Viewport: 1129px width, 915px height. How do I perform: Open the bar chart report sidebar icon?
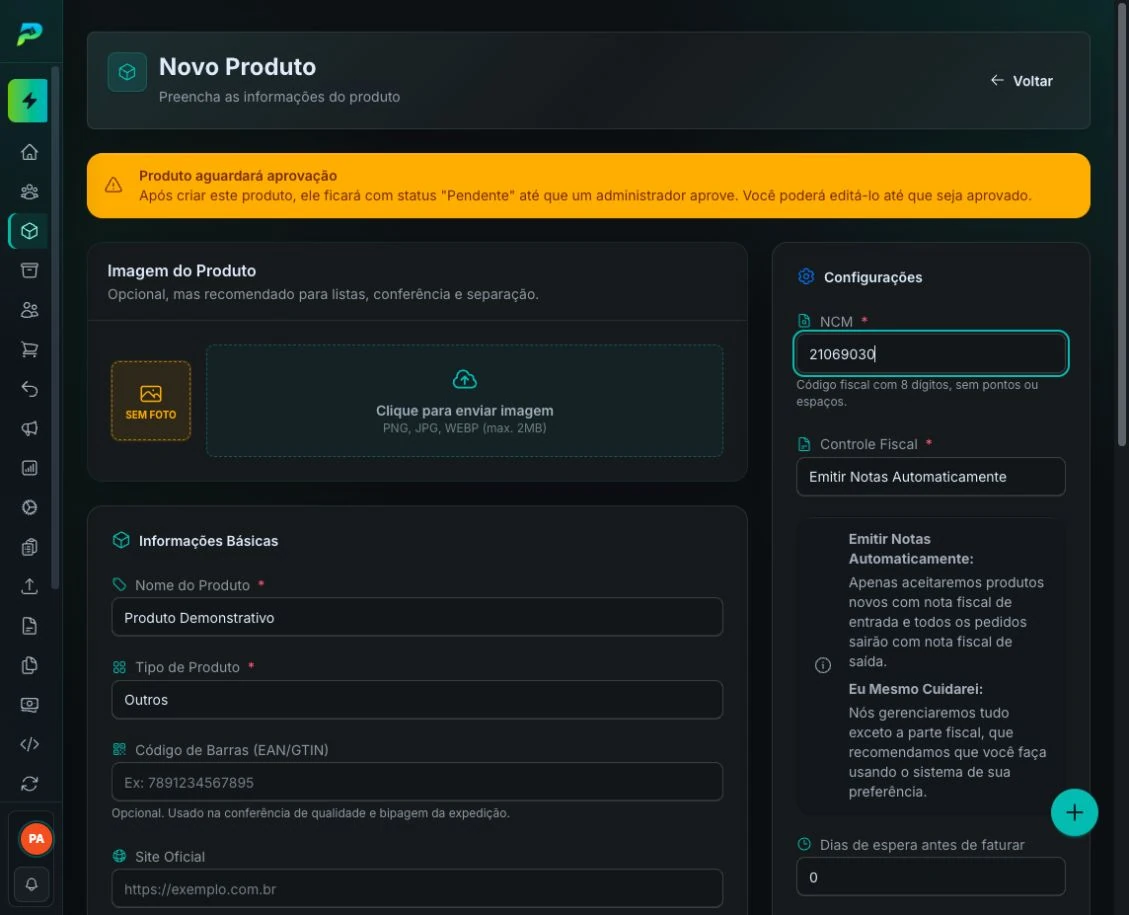tap(30, 468)
